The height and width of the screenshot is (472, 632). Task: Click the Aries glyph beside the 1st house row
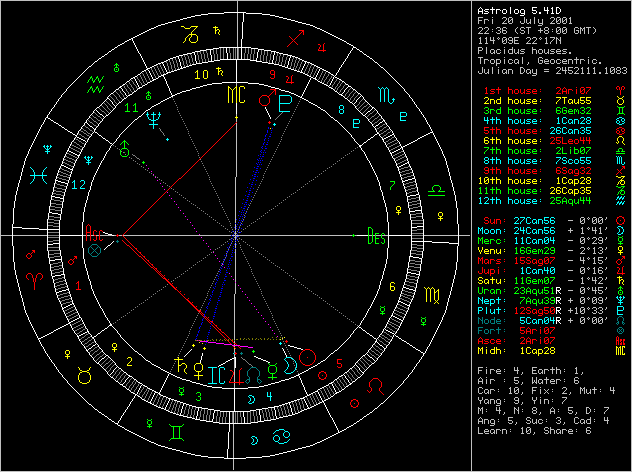620,91
